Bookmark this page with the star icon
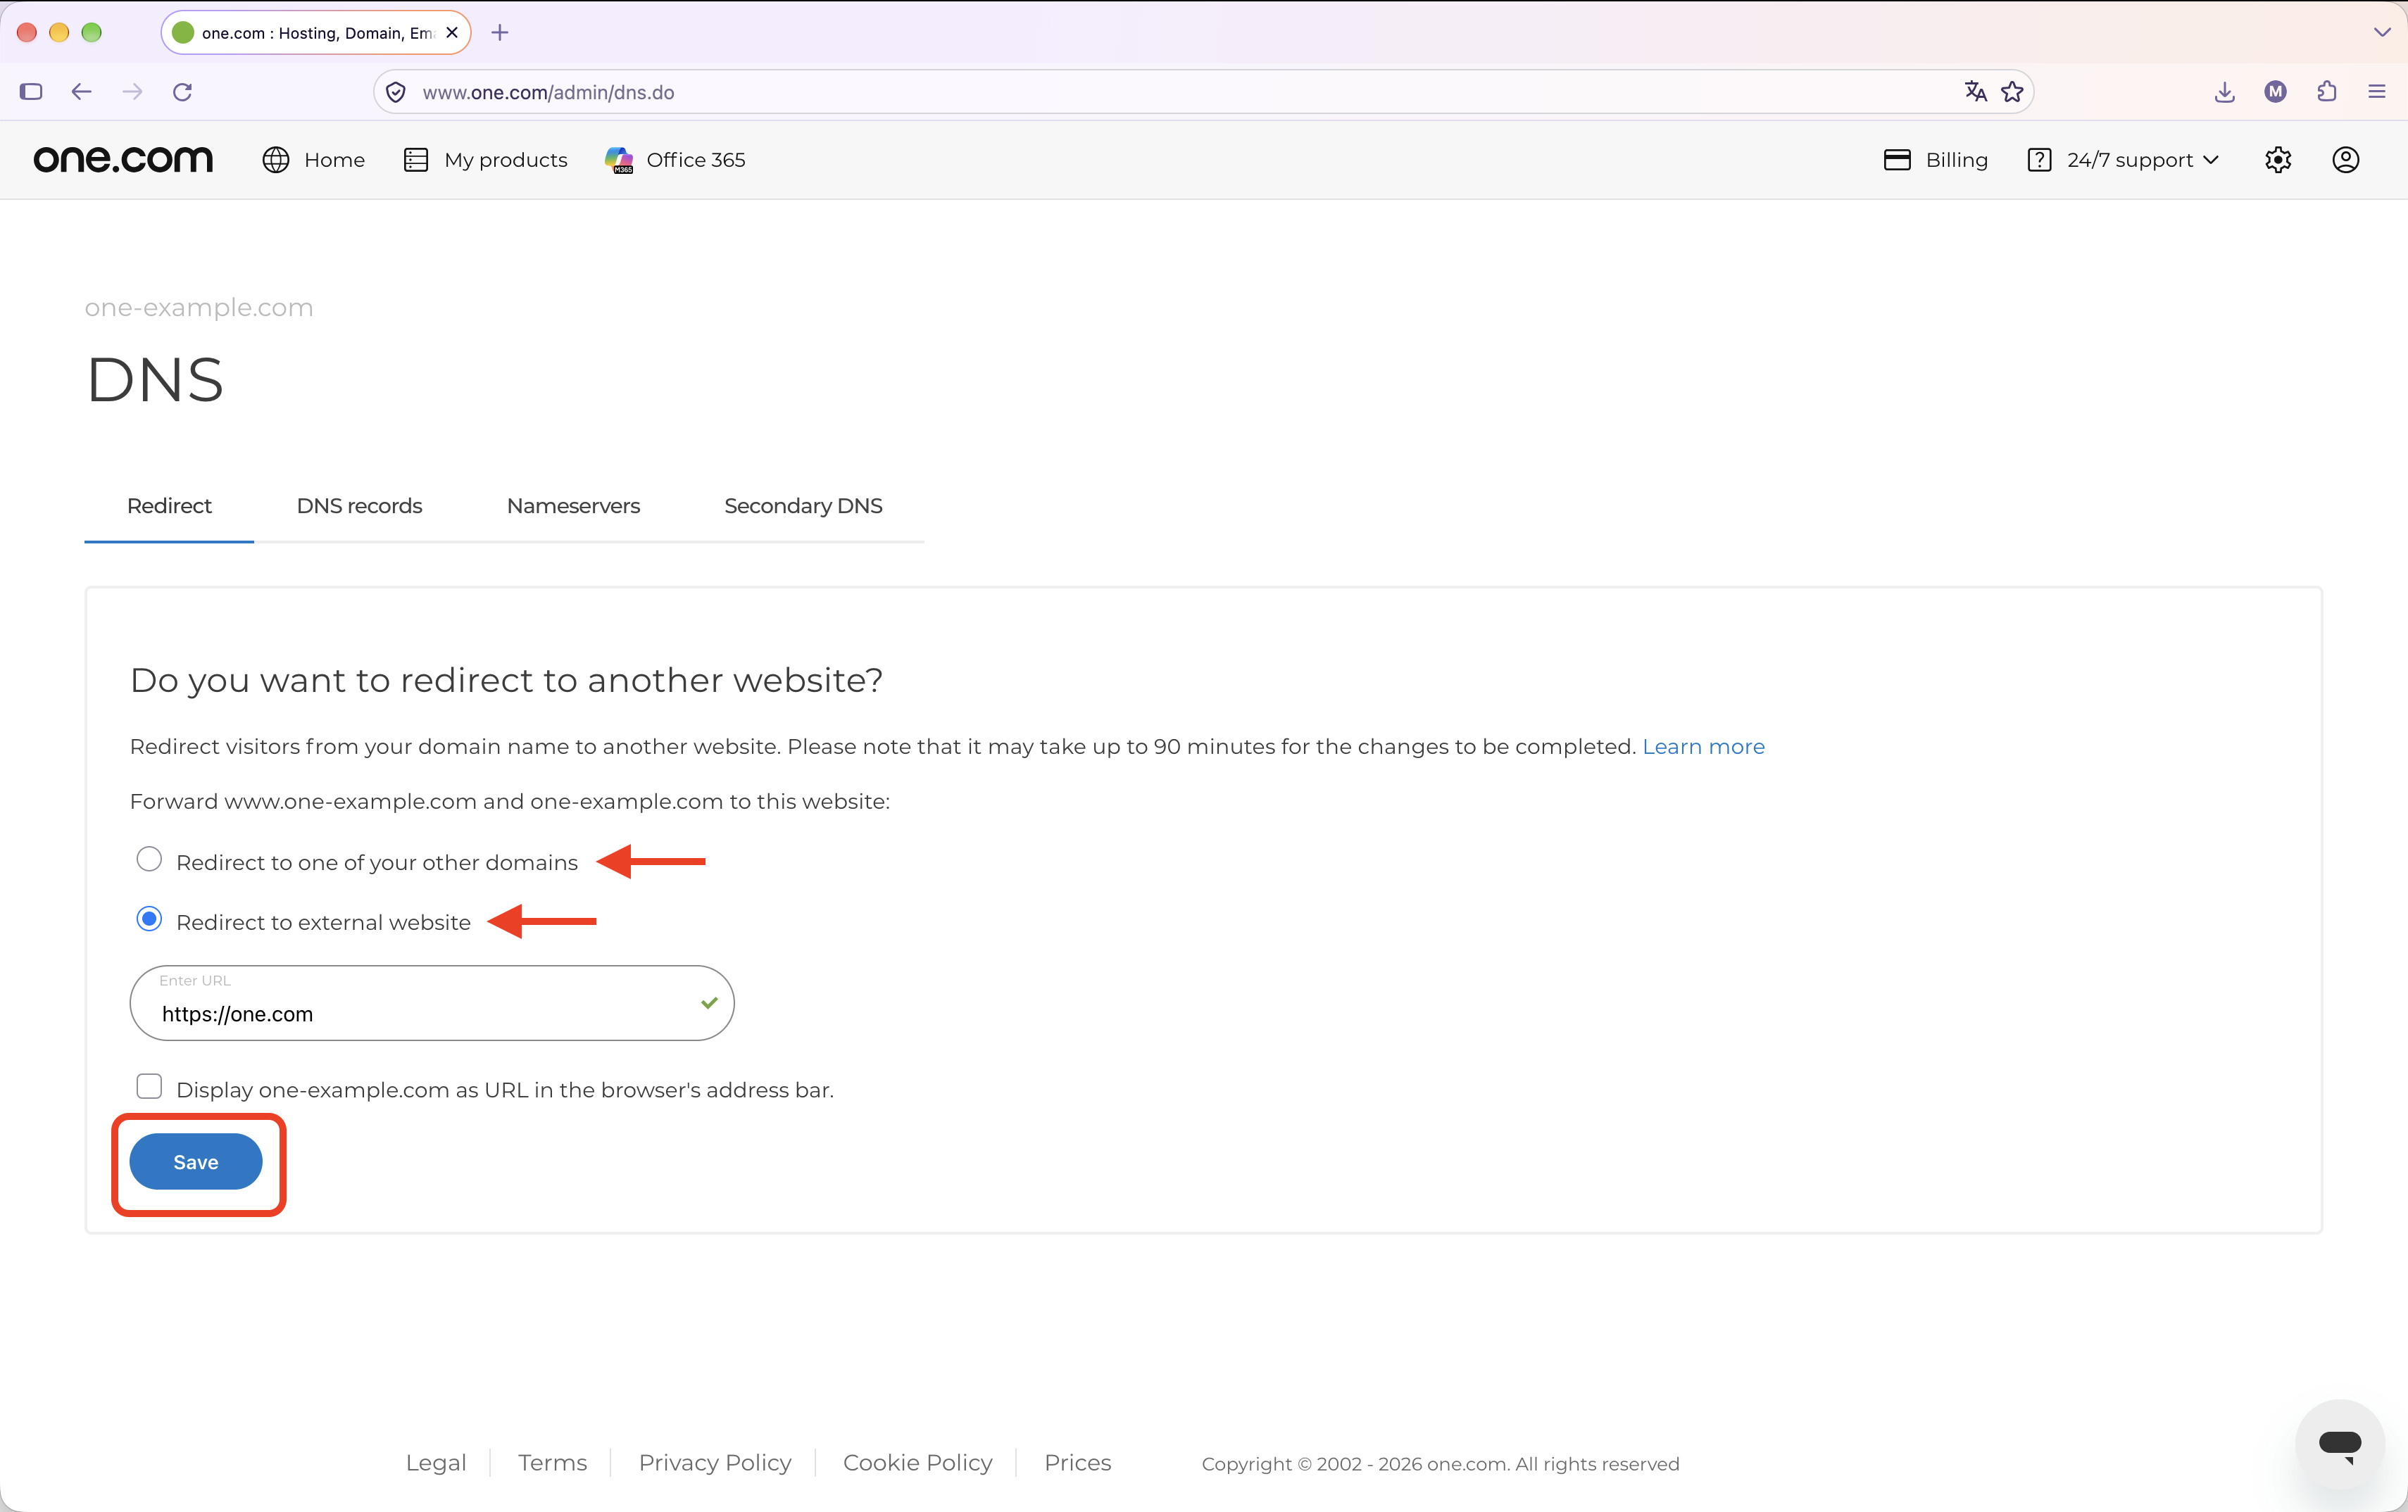The width and height of the screenshot is (2408, 1512). pyautogui.click(x=2013, y=92)
